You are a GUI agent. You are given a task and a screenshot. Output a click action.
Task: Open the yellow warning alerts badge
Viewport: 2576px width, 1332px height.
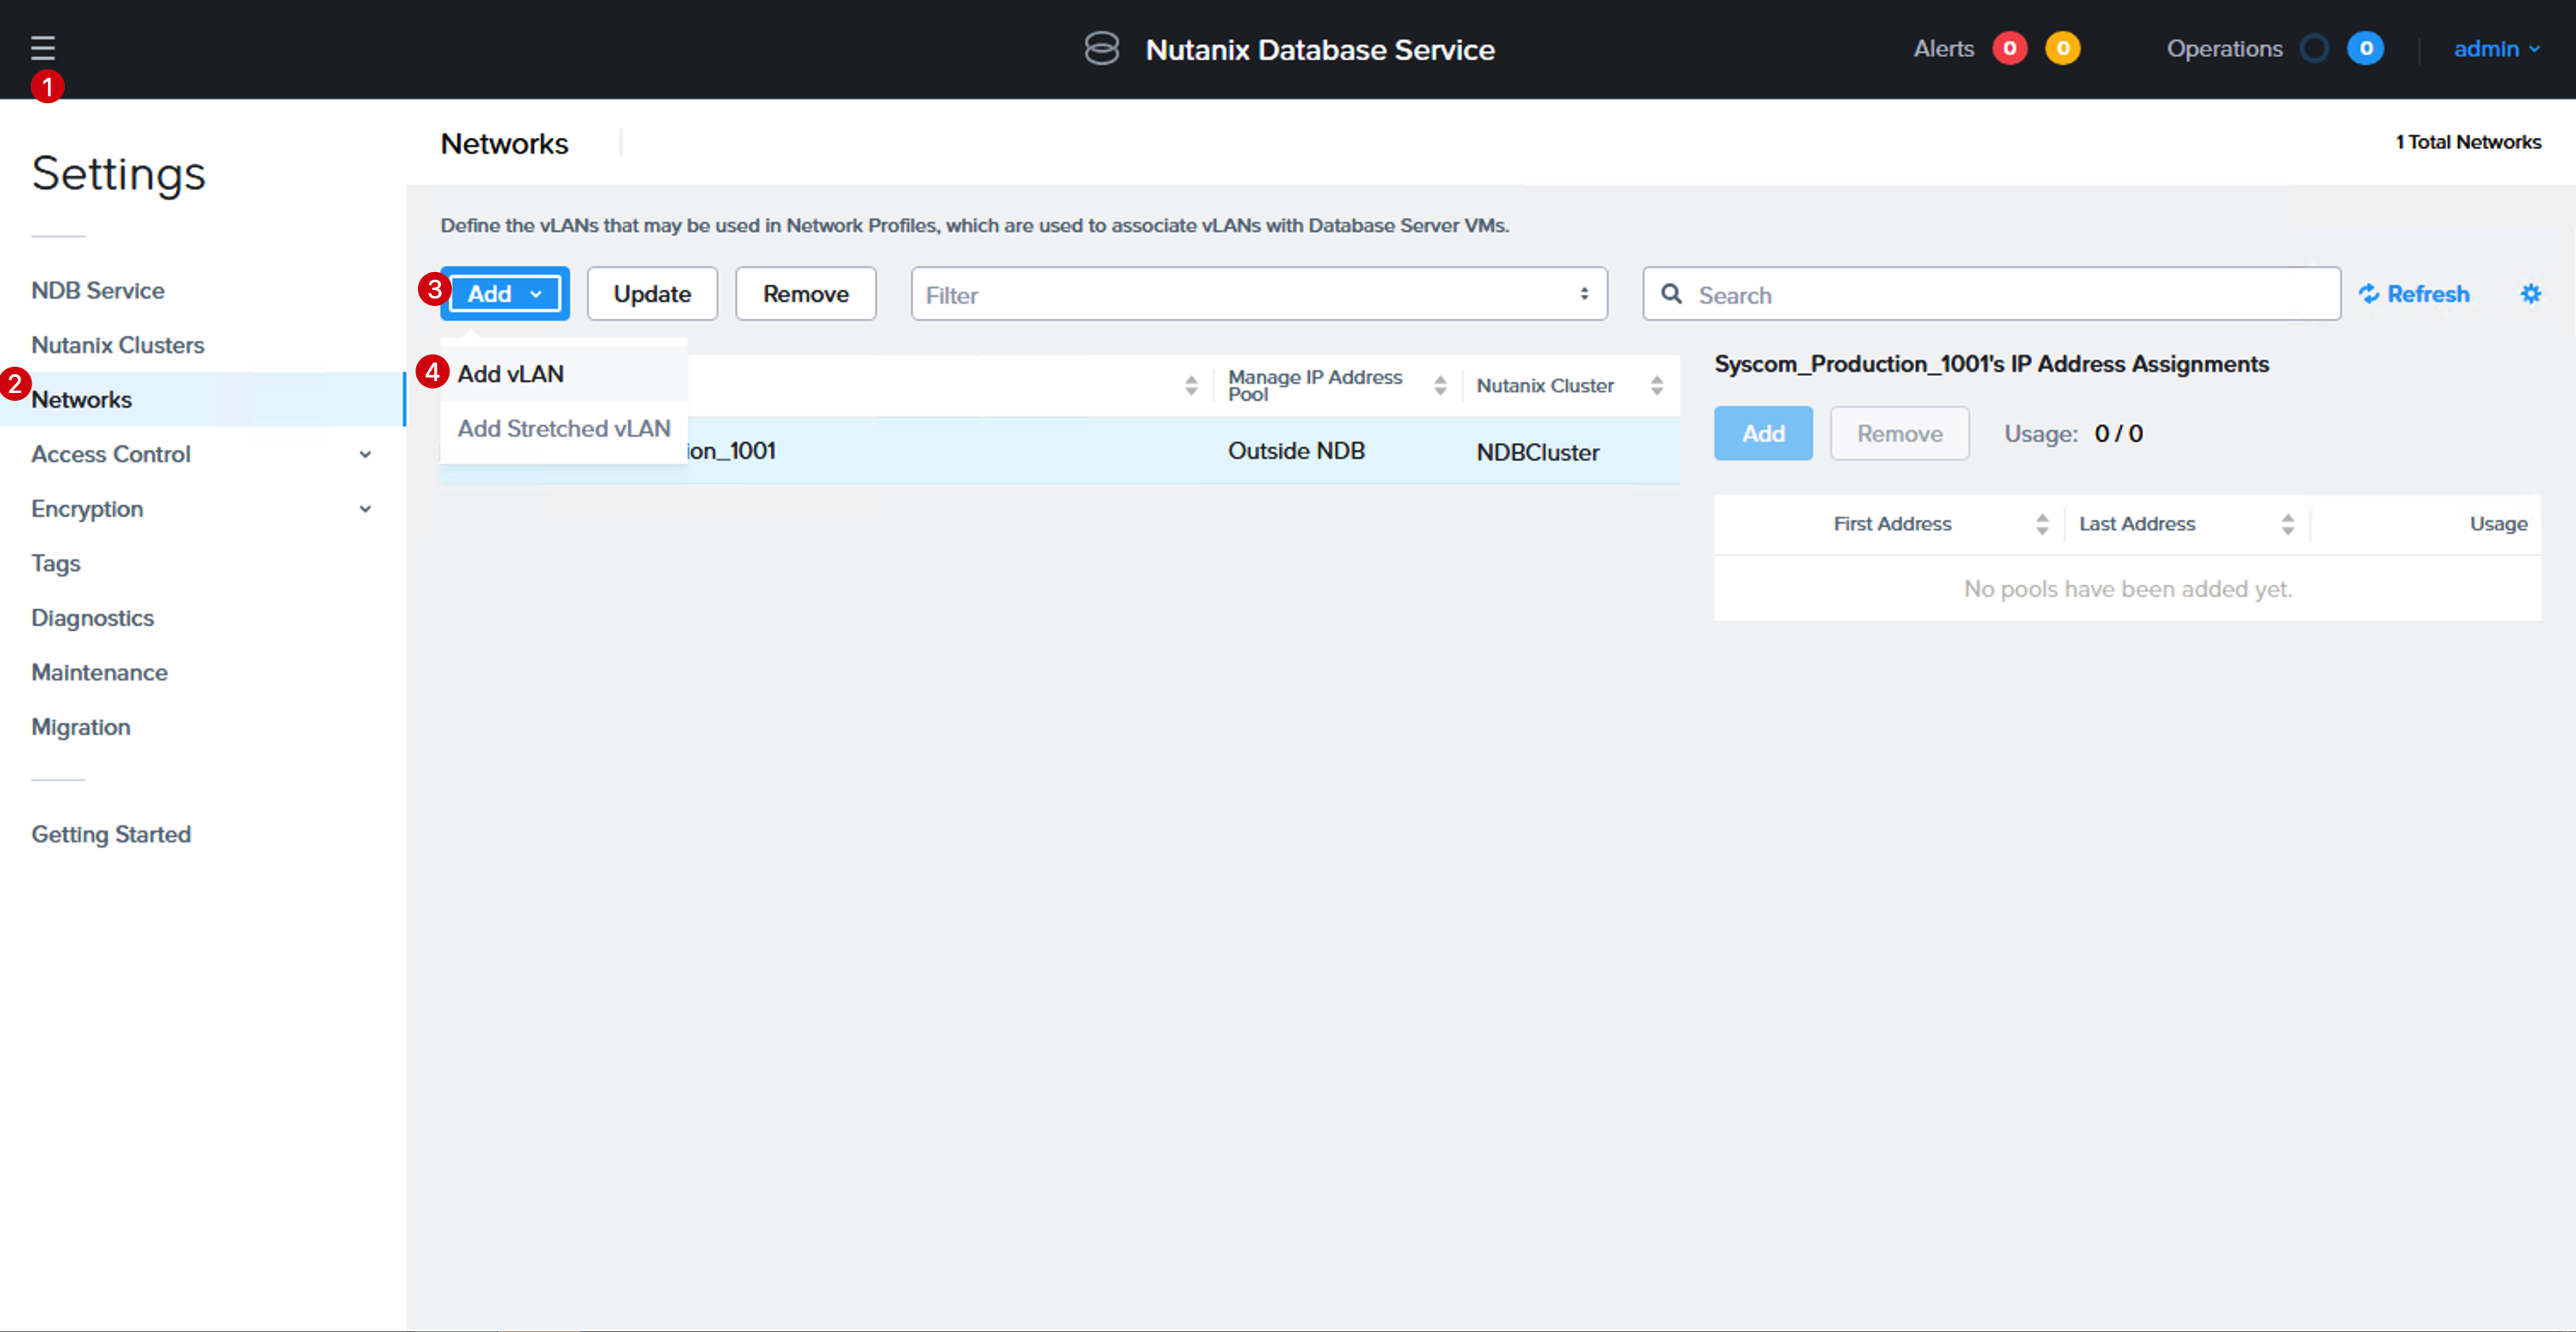pyautogui.click(x=2062, y=48)
